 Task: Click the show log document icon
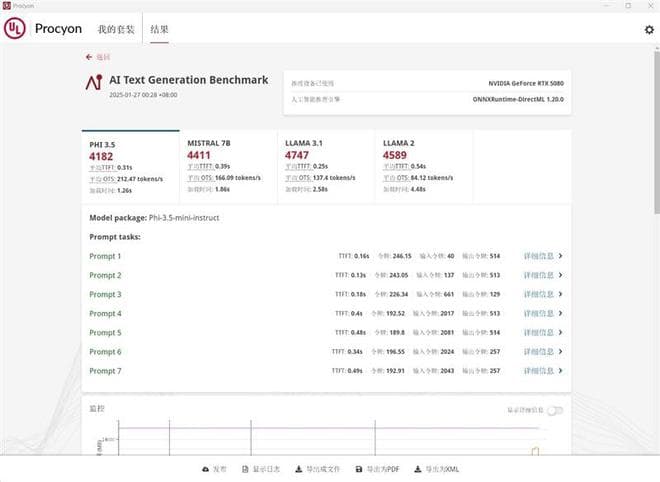point(245,468)
